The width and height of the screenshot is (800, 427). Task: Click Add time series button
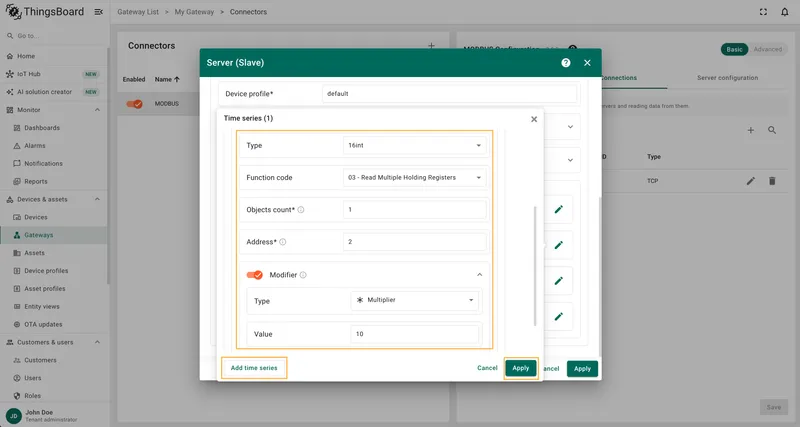coord(254,368)
